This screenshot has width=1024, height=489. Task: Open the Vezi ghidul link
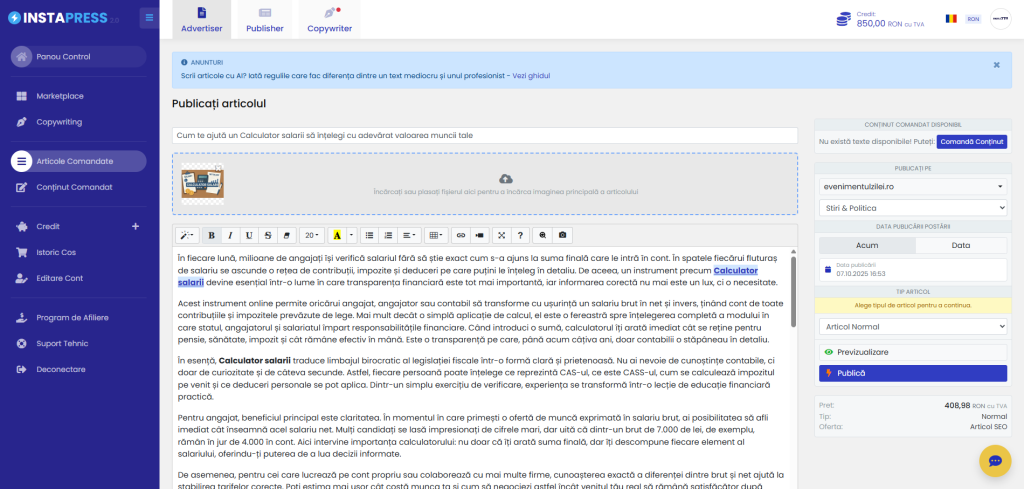[x=531, y=75]
